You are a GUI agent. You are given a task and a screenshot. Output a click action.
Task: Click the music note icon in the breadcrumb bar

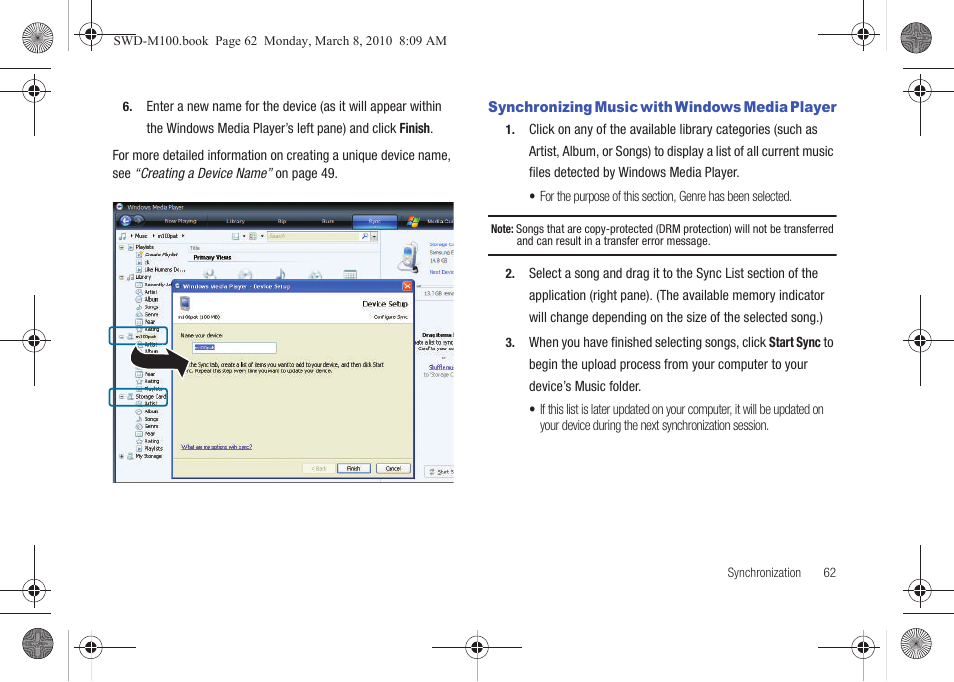coord(123,236)
